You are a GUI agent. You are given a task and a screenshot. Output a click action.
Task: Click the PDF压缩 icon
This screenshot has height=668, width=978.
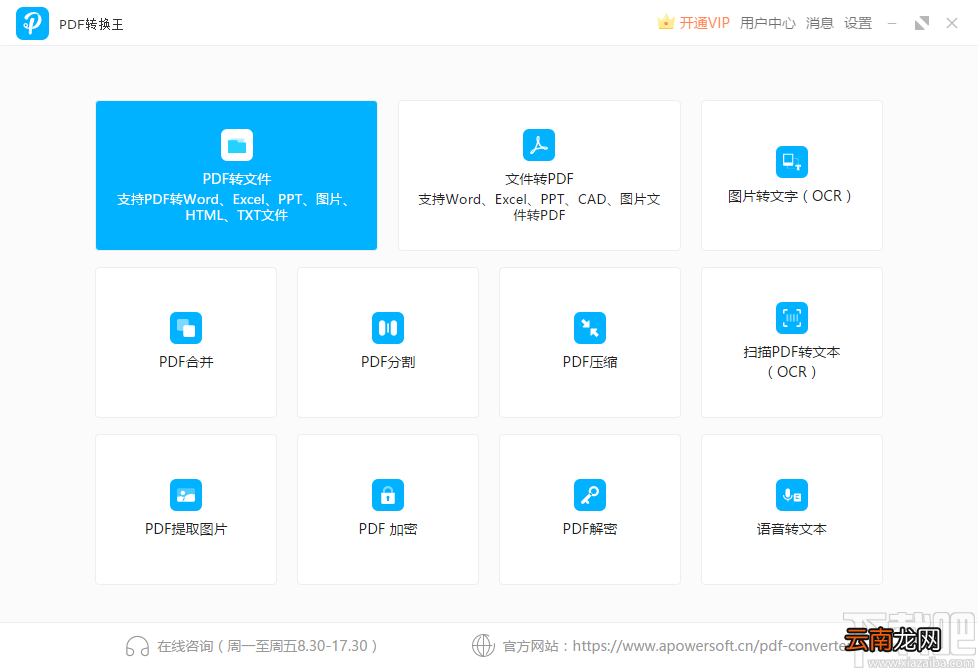point(589,327)
